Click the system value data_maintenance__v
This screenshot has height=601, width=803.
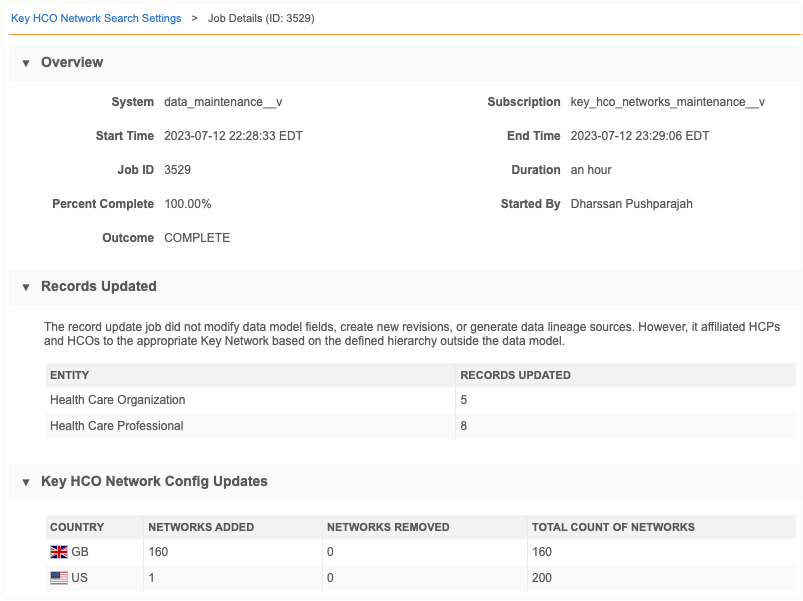pyautogui.click(x=223, y=102)
